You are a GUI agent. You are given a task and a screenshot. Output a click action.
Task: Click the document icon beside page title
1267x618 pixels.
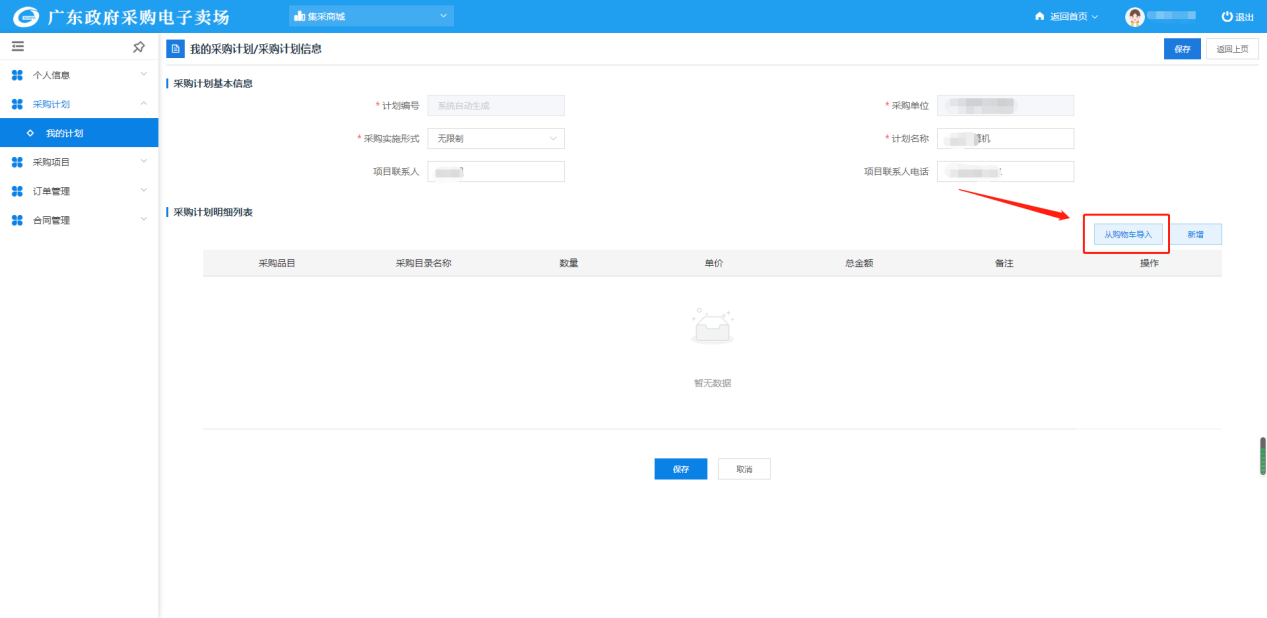(x=175, y=49)
